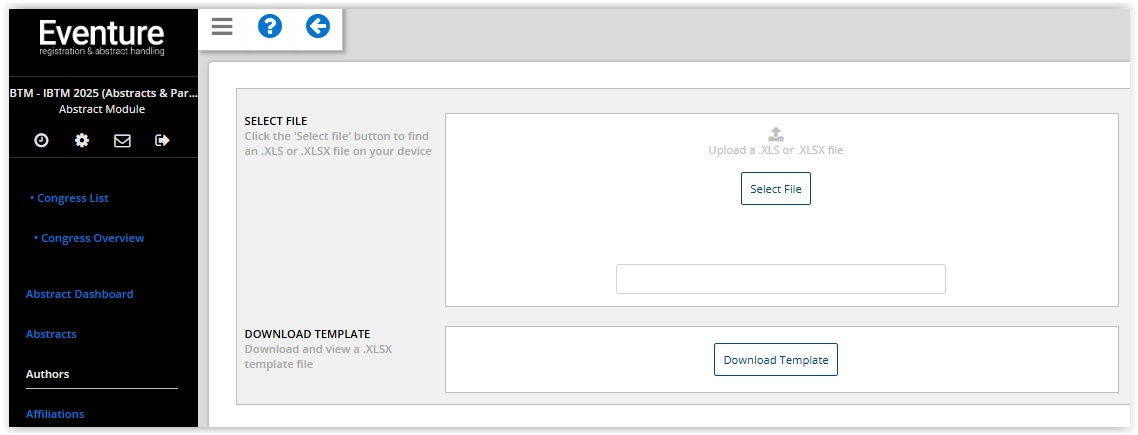This screenshot has height=435, width=1138.
Task: Go to Congress Overview
Action: [x=92, y=238]
